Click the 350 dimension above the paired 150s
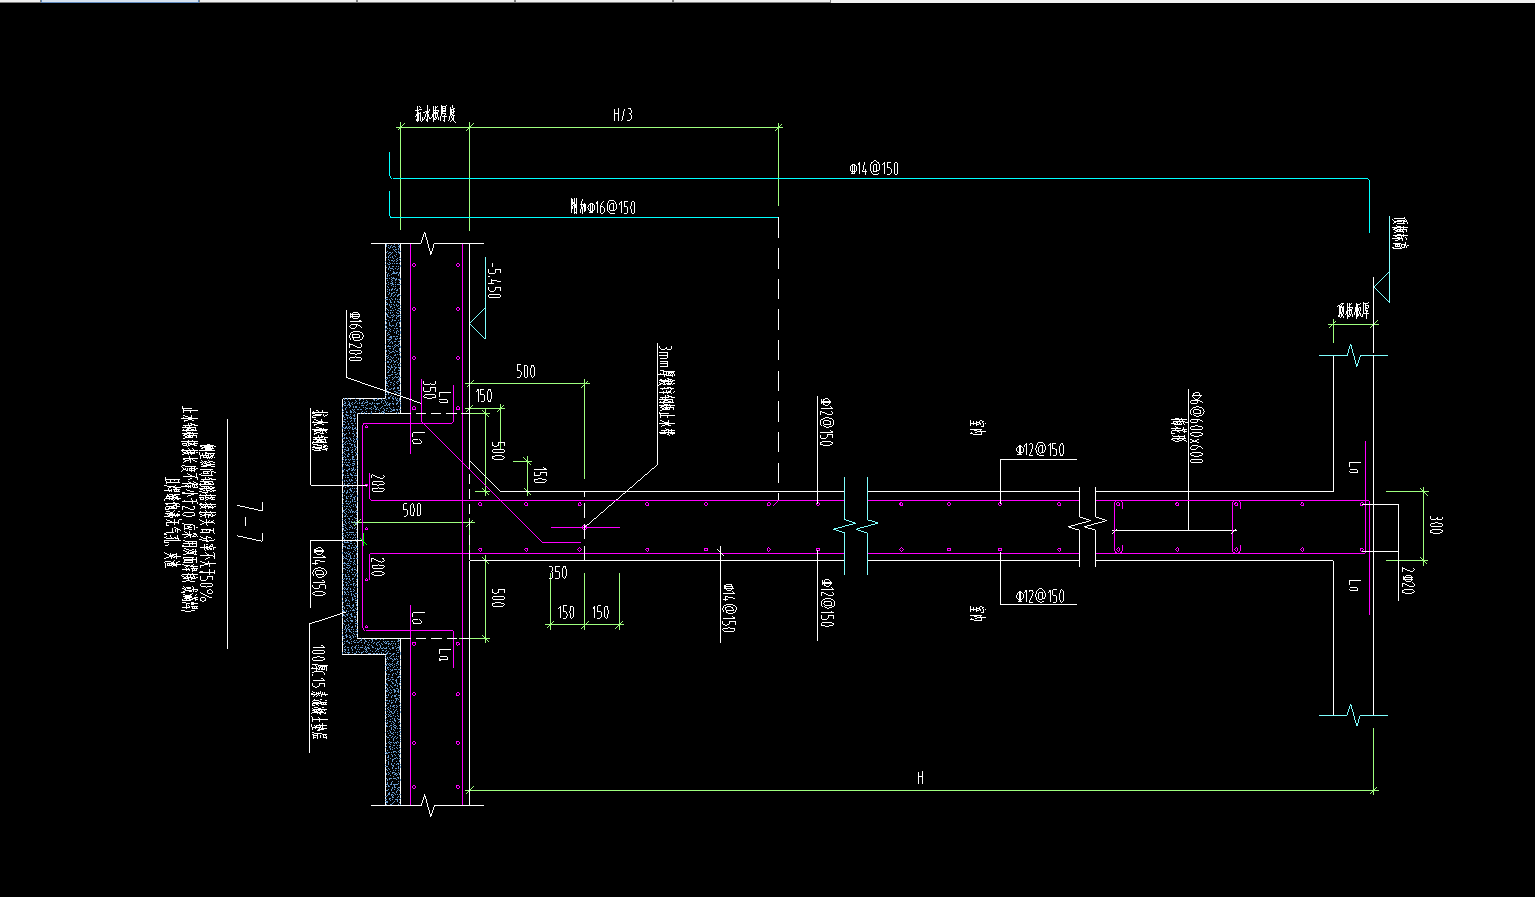 pyautogui.click(x=558, y=573)
